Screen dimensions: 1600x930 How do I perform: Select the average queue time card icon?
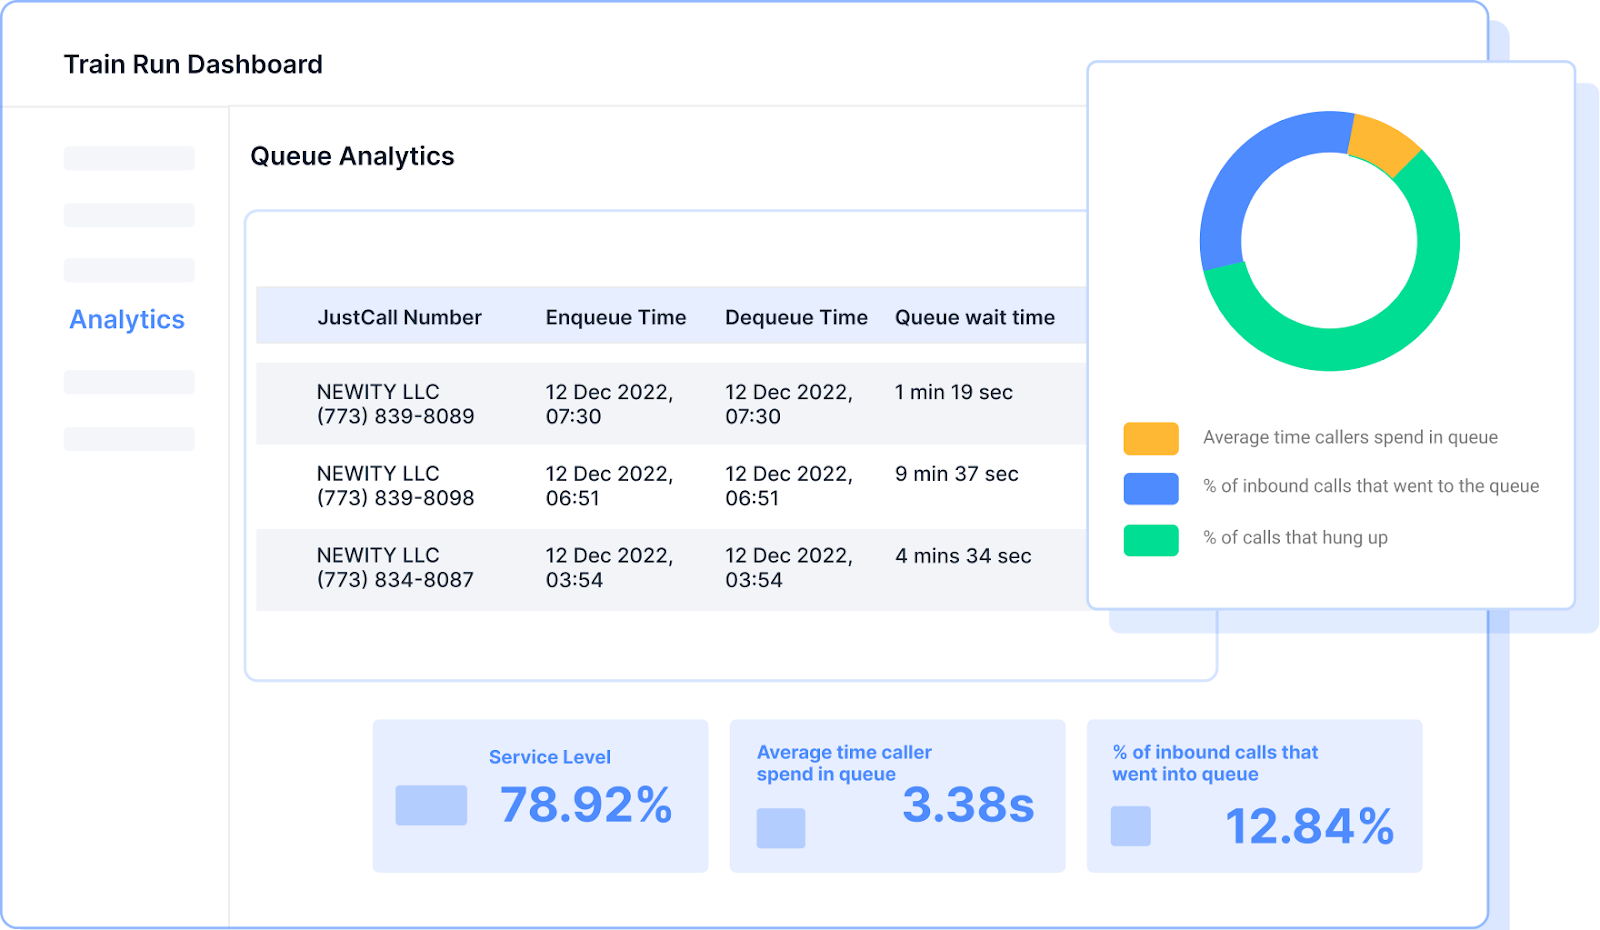pos(780,828)
